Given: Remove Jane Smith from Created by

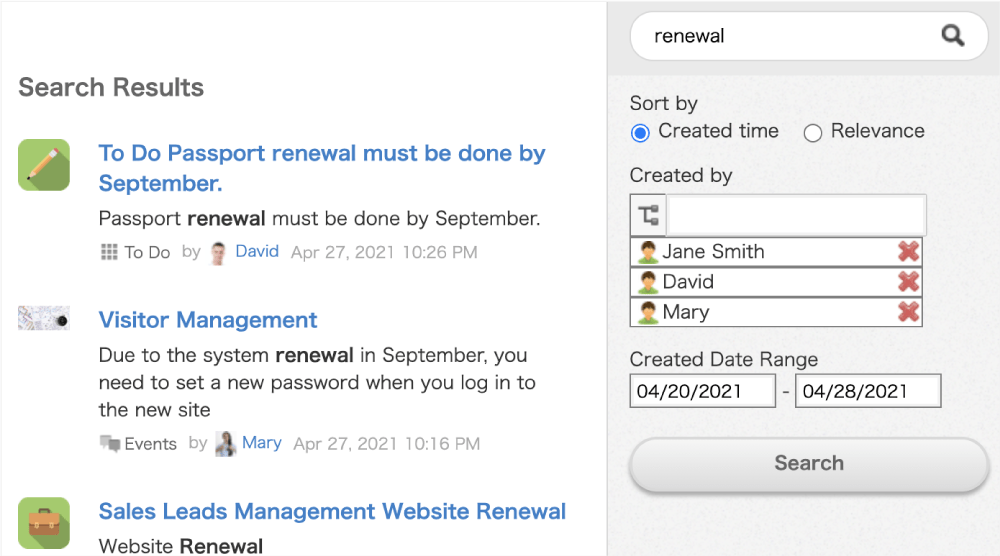Looking at the screenshot, I should tap(908, 252).
